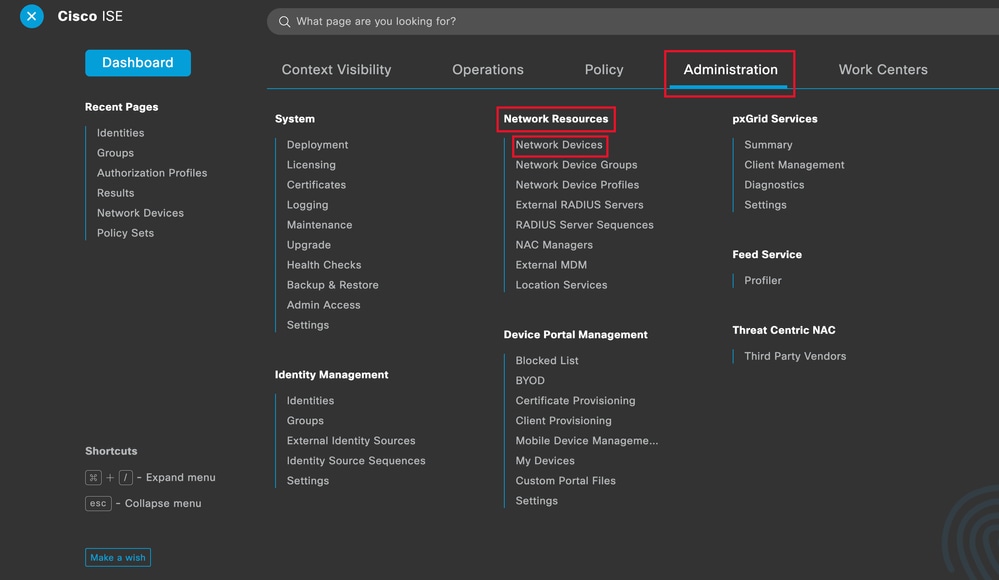Open Results in Recent Pages
999x580 pixels.
click(115, 193)
